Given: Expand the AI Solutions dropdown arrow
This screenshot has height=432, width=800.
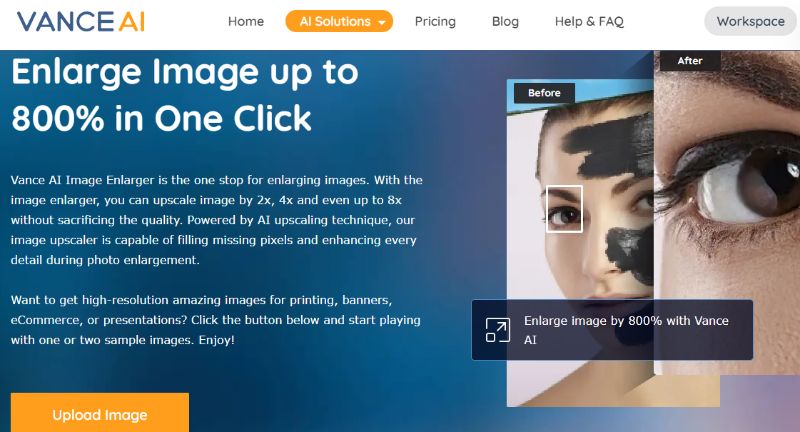Looking at the screenshot, I should click(382, 22).
